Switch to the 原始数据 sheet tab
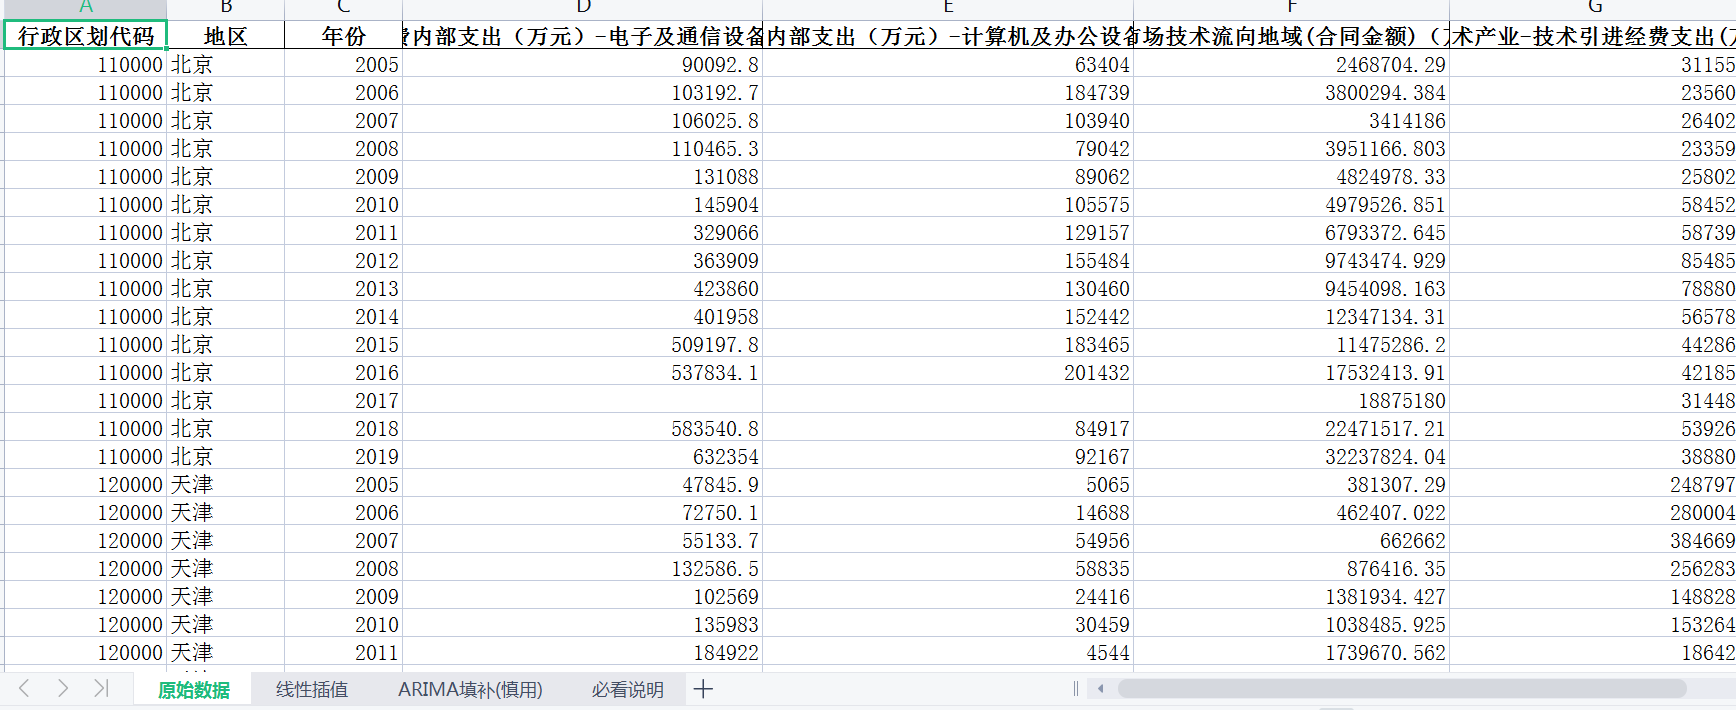The width and height of the screenshot is (1736, 710). click(x=194, y=690)
